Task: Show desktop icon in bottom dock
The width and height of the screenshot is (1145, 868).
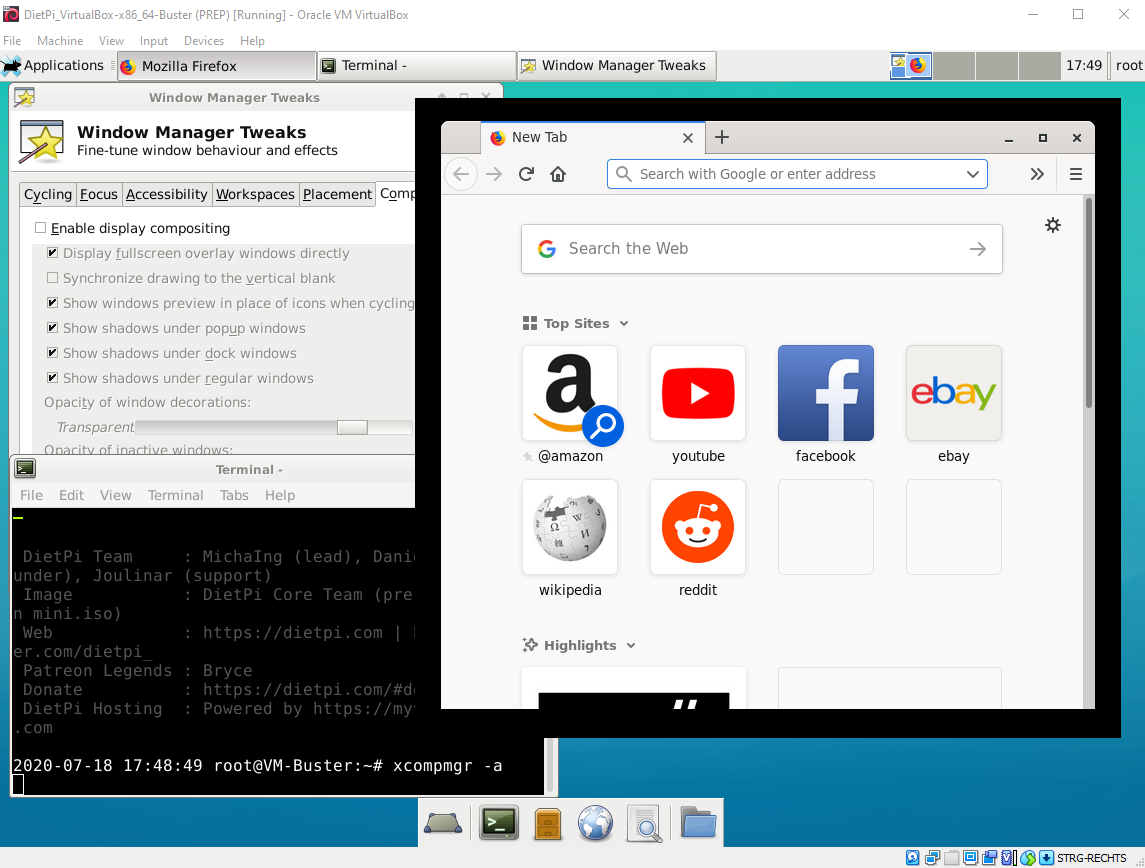Action: 443,823
